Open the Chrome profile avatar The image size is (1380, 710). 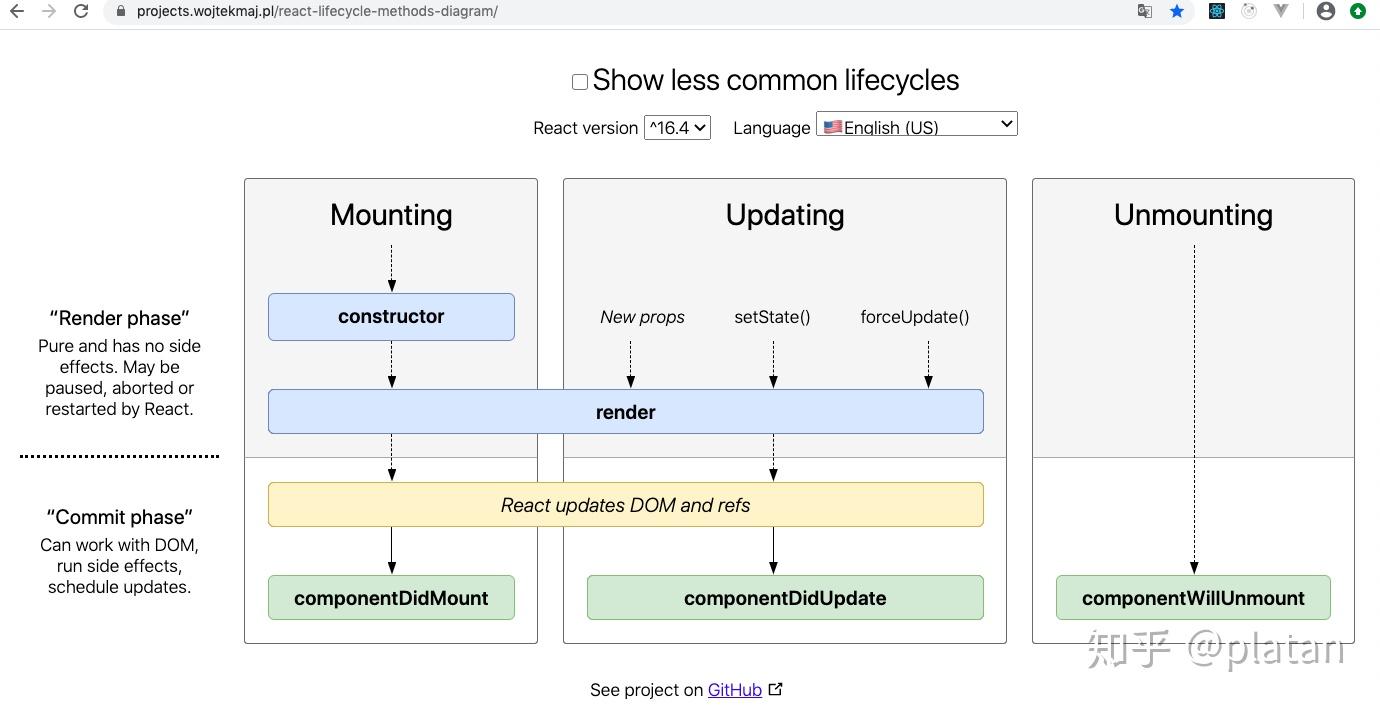tap(1326, 11)
